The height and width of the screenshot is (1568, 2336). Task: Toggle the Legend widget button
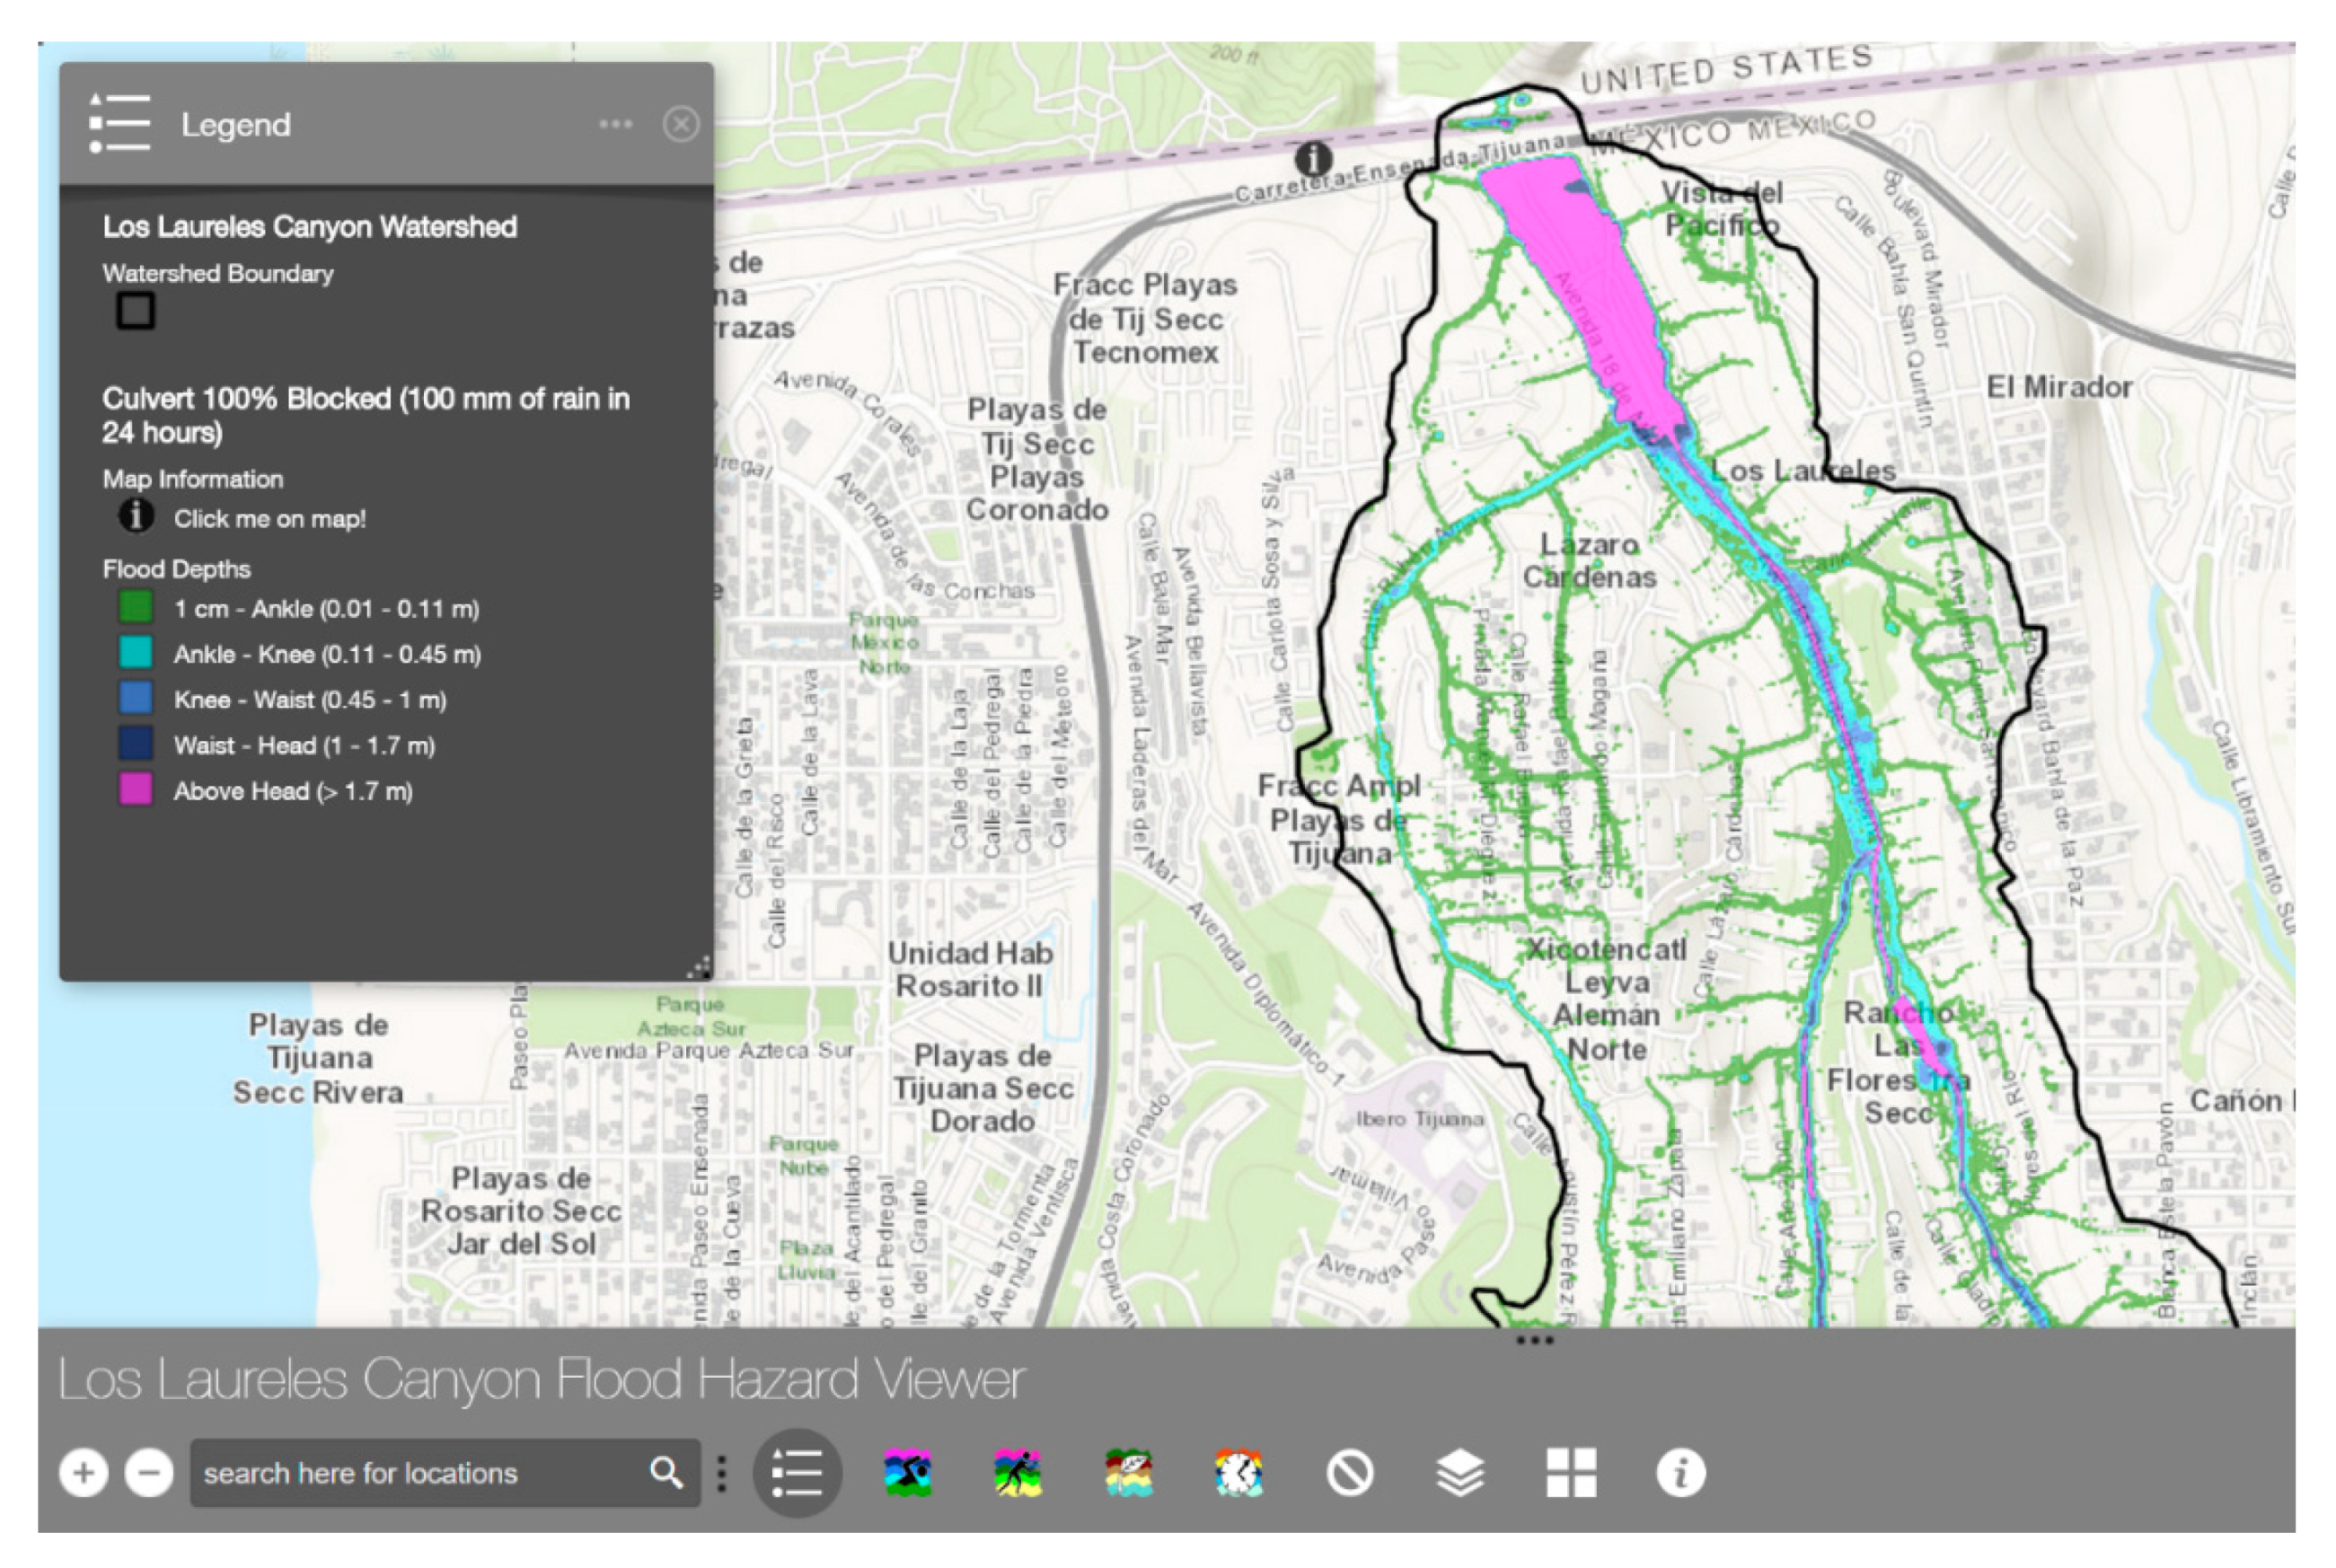tap(797, 1473)
